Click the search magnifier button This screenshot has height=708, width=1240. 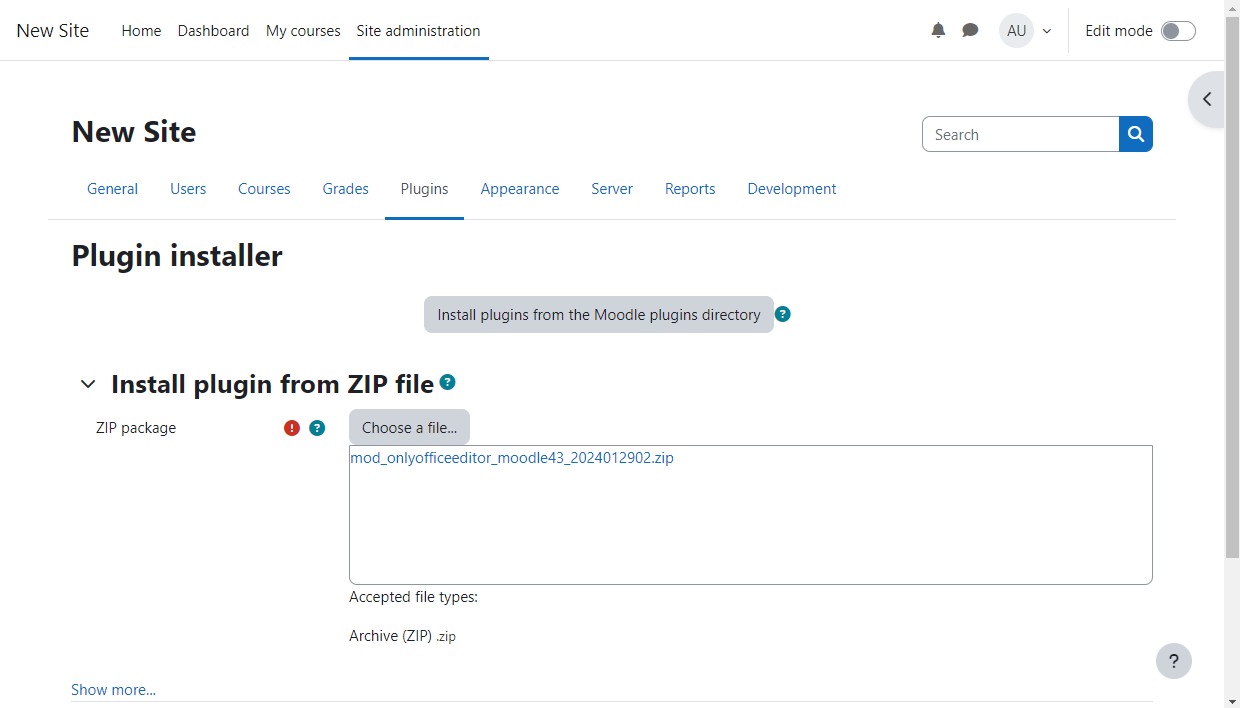tap(1136, 134)
